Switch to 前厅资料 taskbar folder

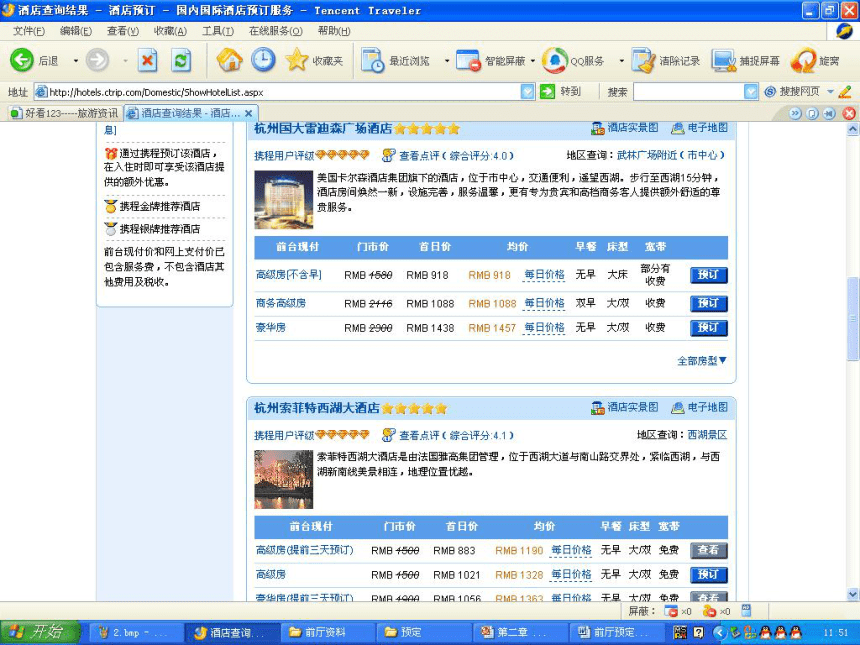point(329,632)
